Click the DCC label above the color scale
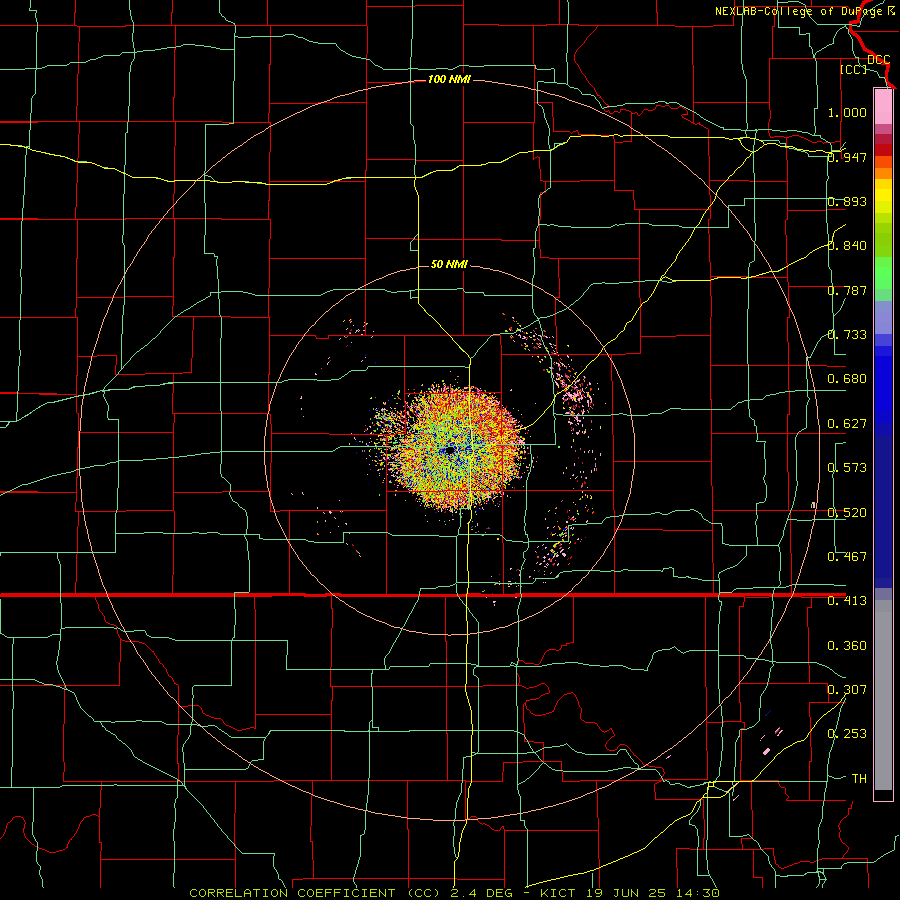This screenshot has height=900, width=900. click(878, 60)
